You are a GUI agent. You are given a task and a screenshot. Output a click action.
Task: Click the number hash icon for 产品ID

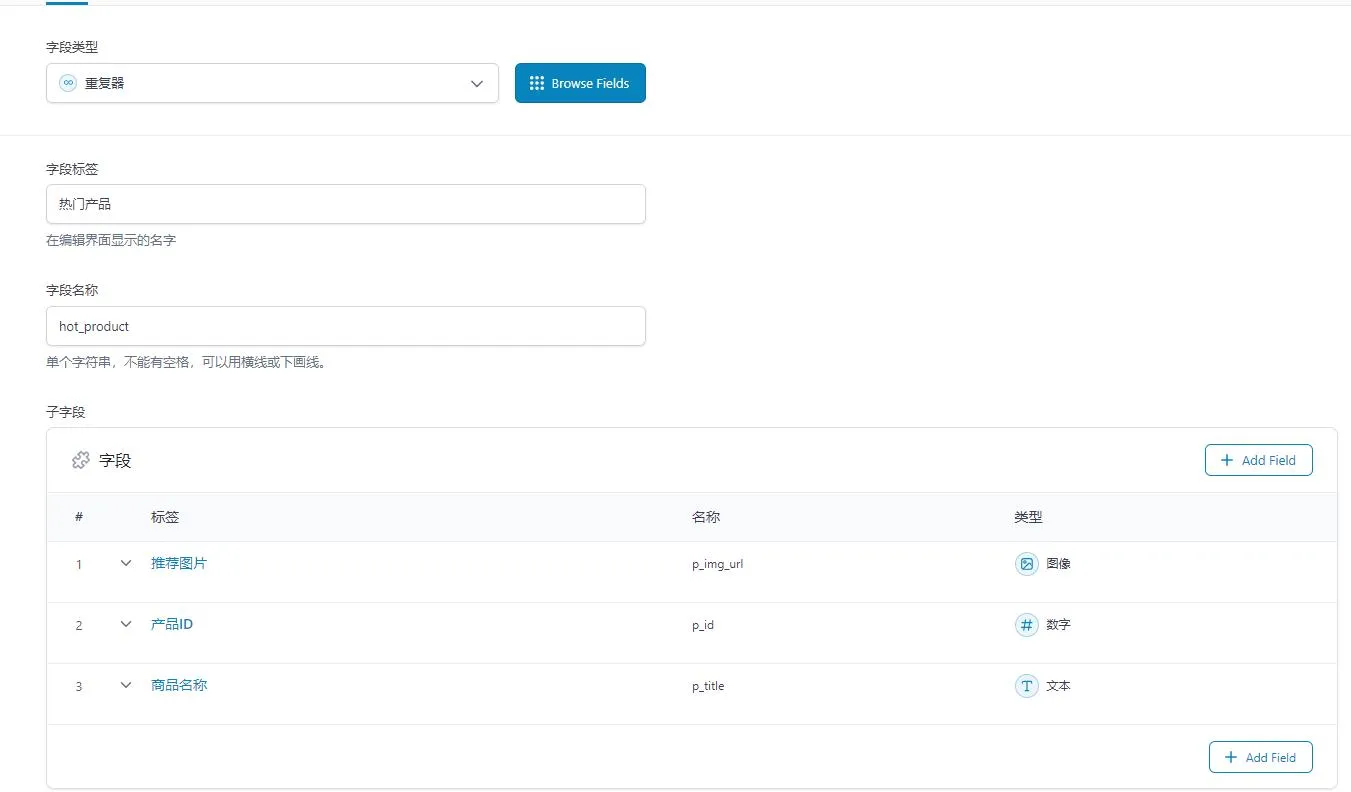[1026, 625]
